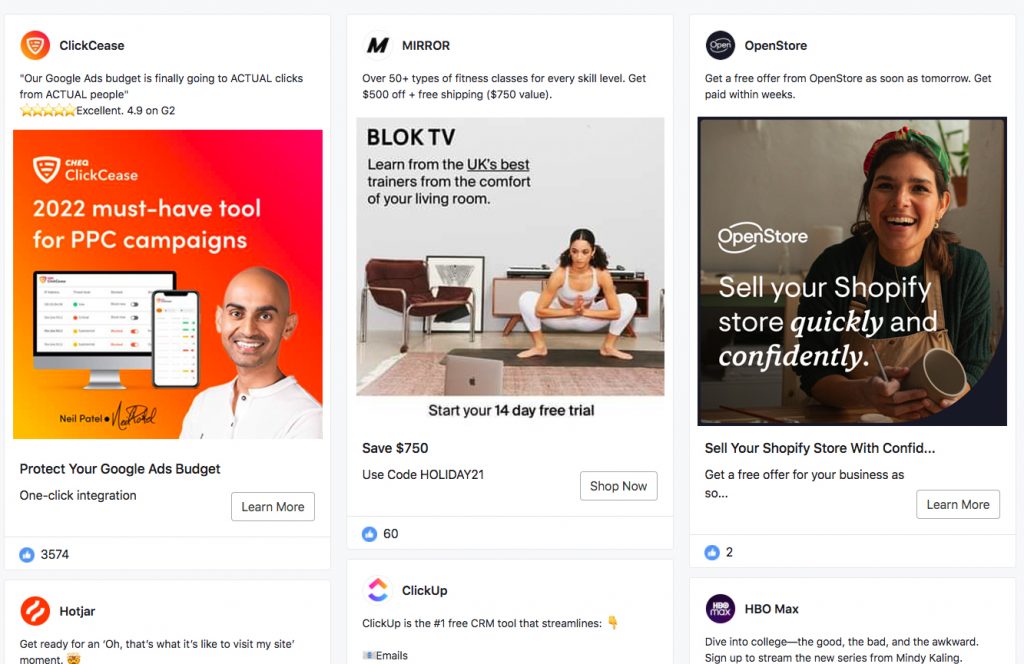Click the like icon under OpenStore ad
This screenshot has height=664, width=1024.
click(x=712, y=552)
